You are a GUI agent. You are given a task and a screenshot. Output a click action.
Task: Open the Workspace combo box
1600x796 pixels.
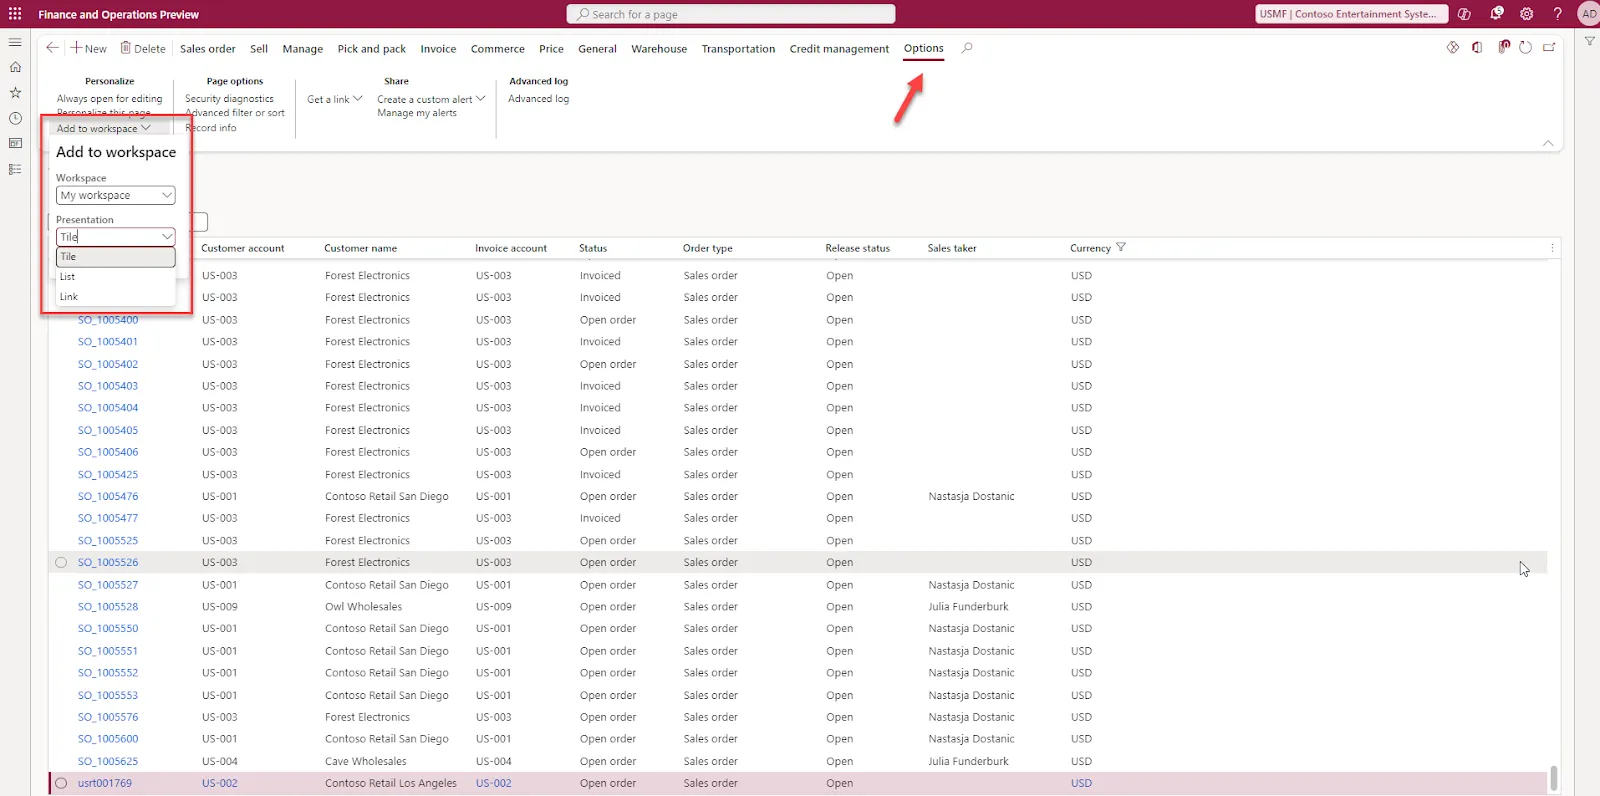pyautogui.click(x=116, y=195)
